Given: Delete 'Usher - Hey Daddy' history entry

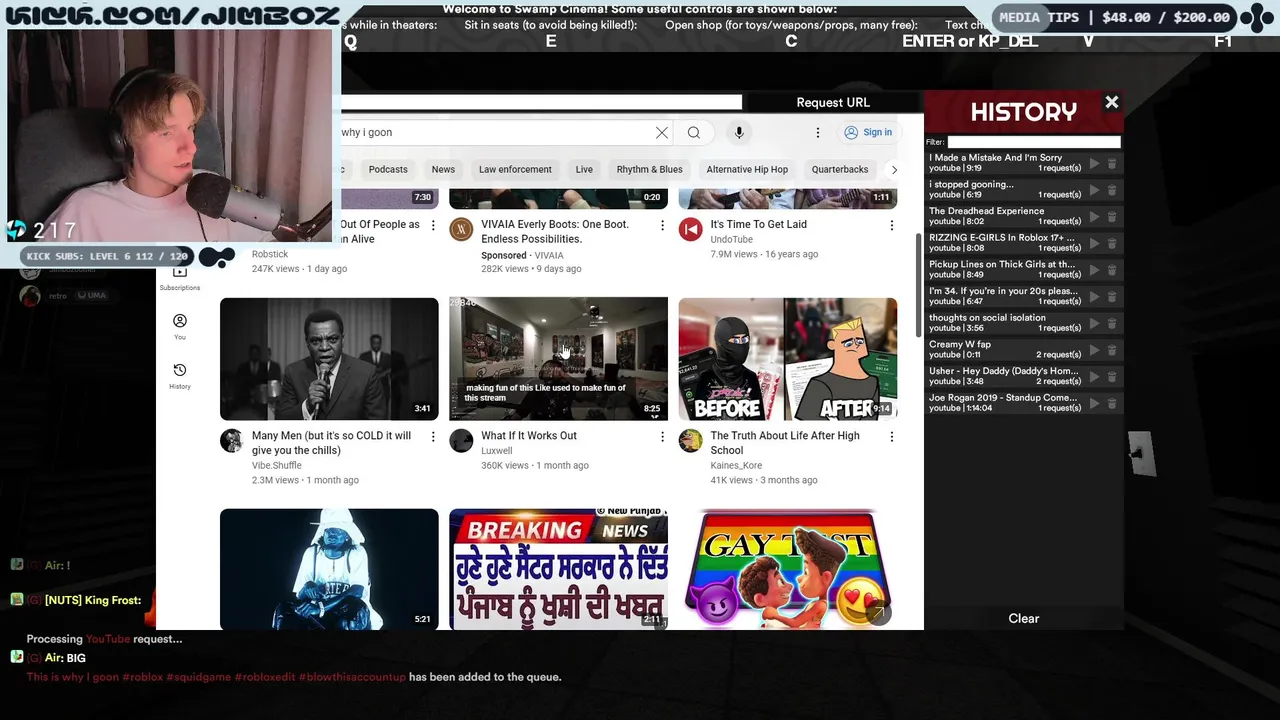Looking at the screenshot, I should (x=1111, y=377).
